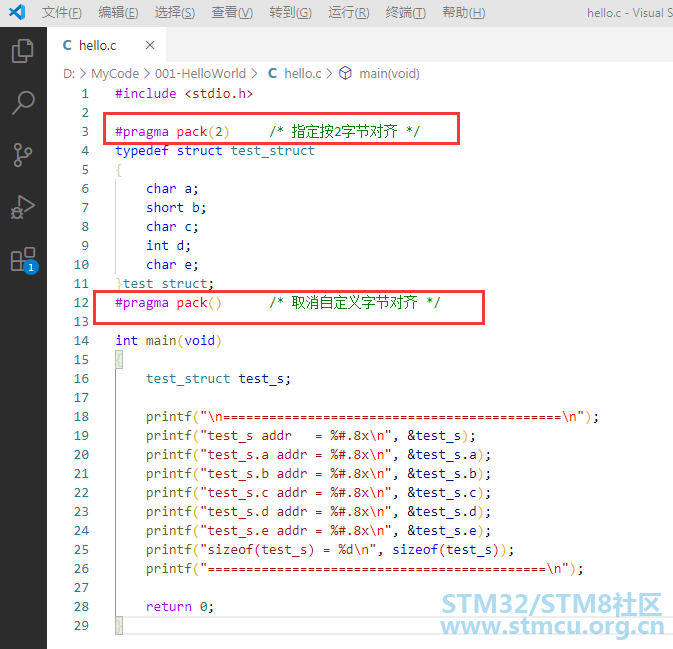Screen dimensions: 673x649
Task: Click the D: breadcrumb segment
Action: [69, 73]
